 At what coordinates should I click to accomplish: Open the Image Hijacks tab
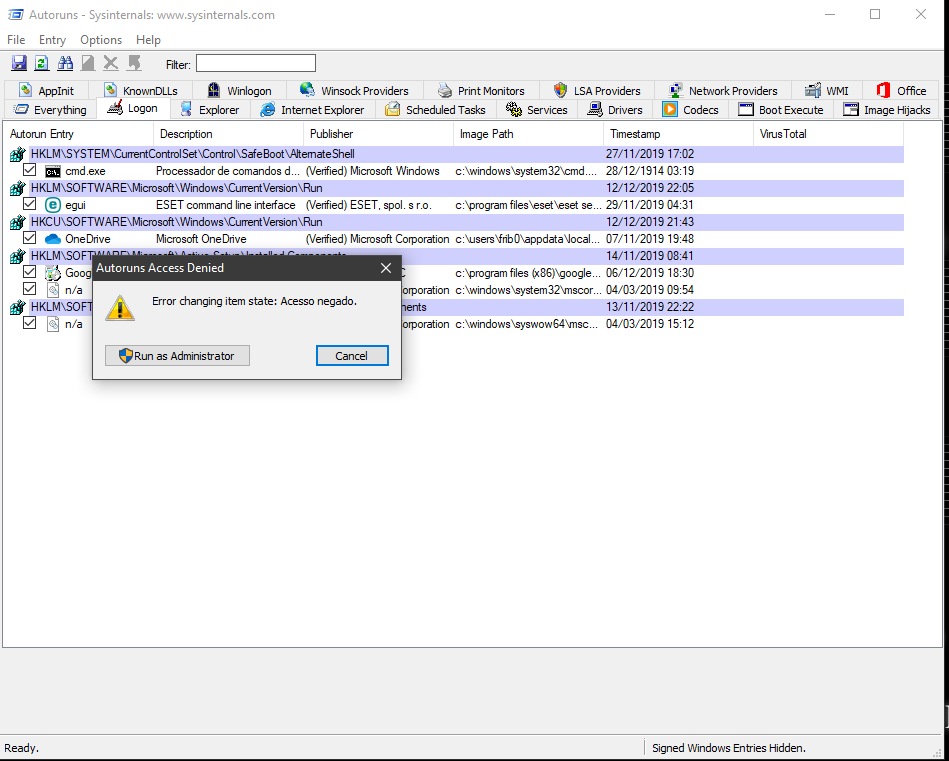point(886,110)
